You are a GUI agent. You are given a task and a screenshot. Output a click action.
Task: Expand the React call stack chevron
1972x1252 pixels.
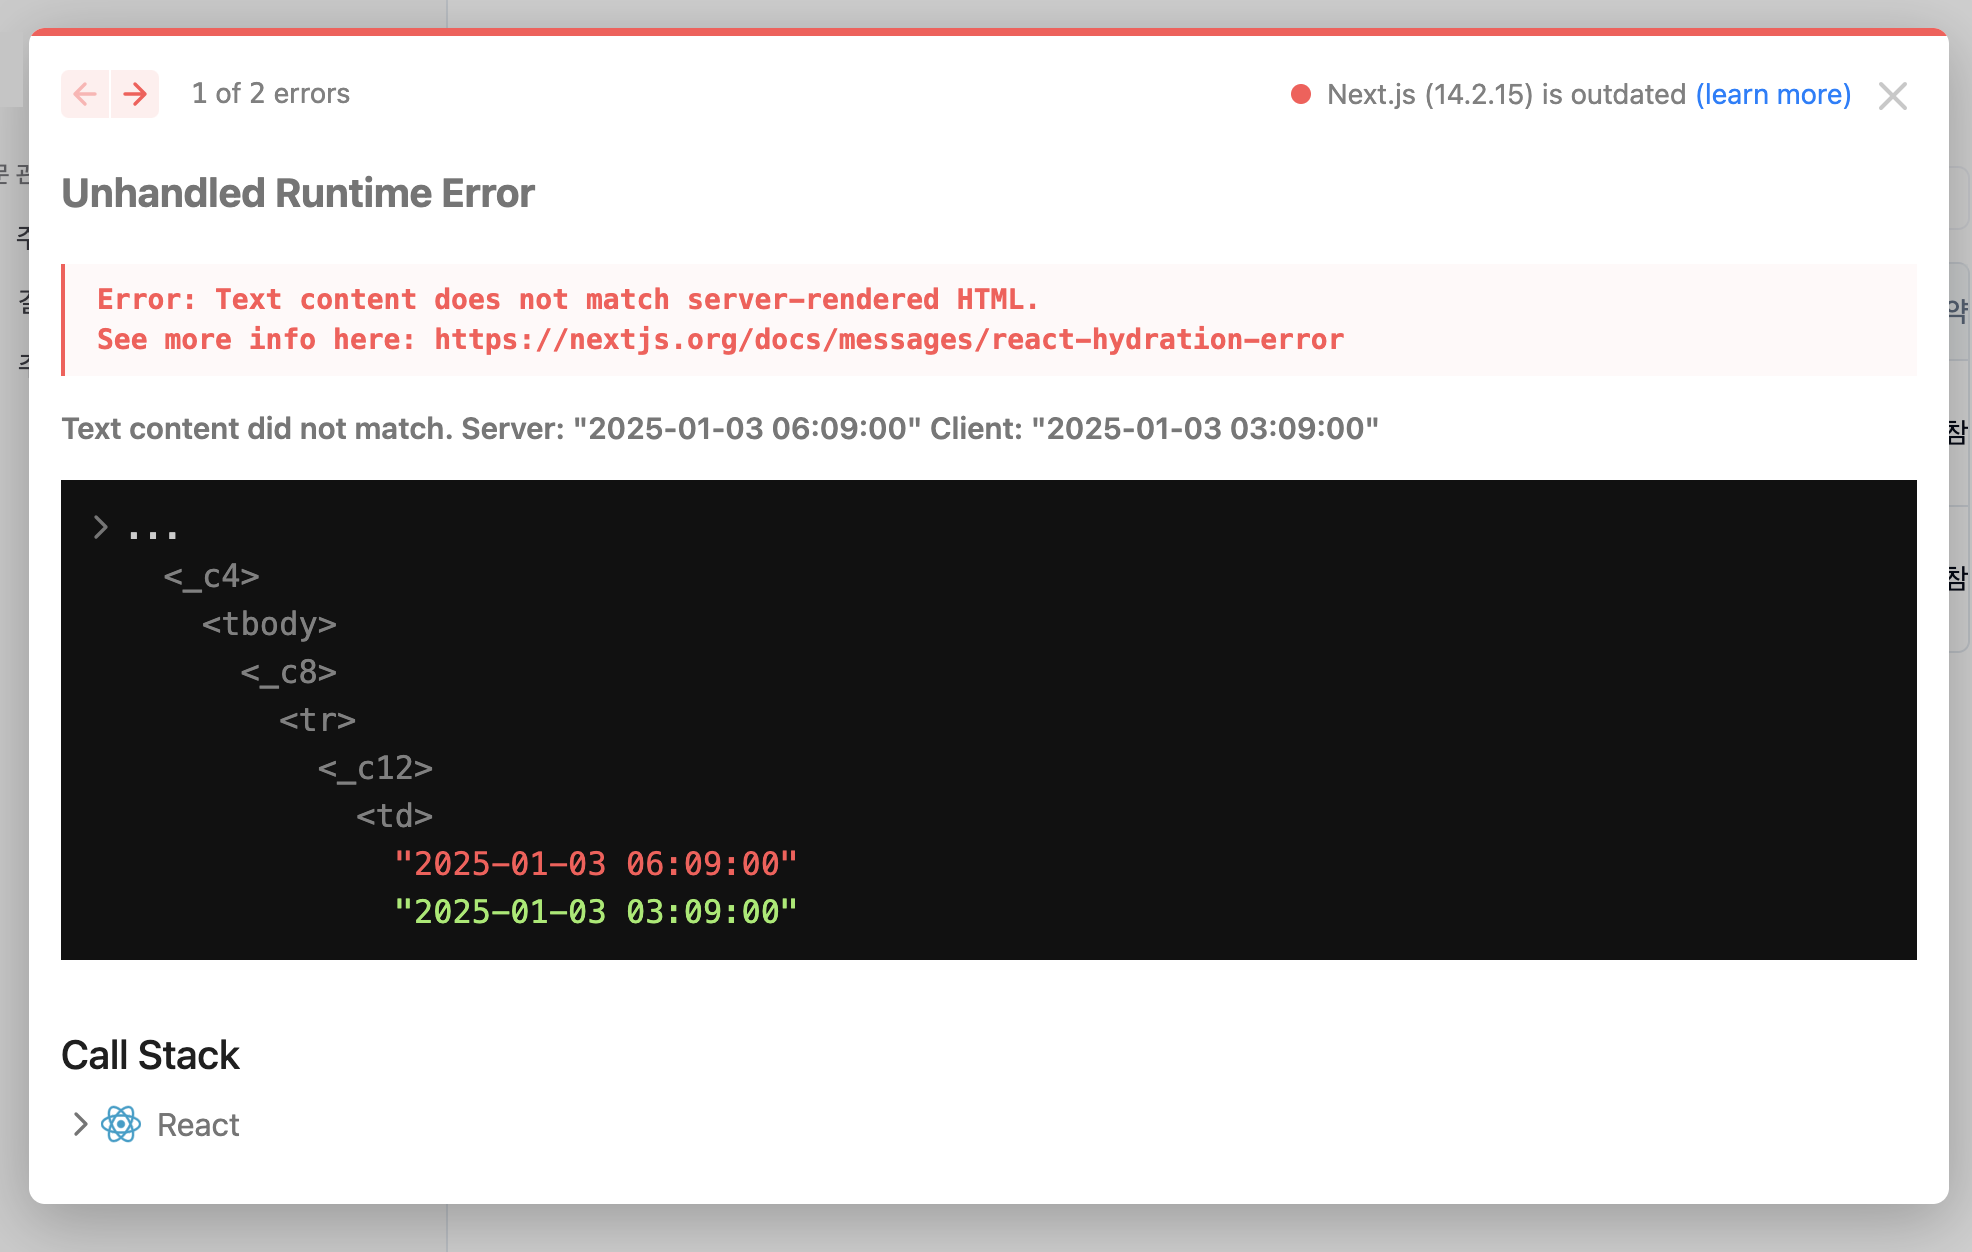pos(80,1124)
